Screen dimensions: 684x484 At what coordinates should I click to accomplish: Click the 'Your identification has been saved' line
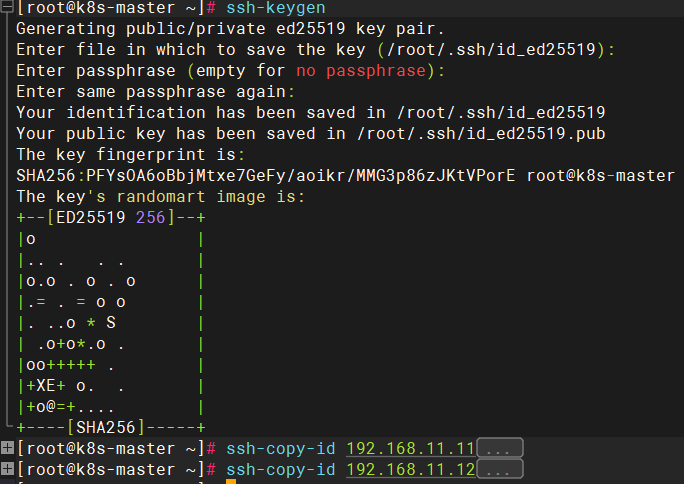[311, 112]
